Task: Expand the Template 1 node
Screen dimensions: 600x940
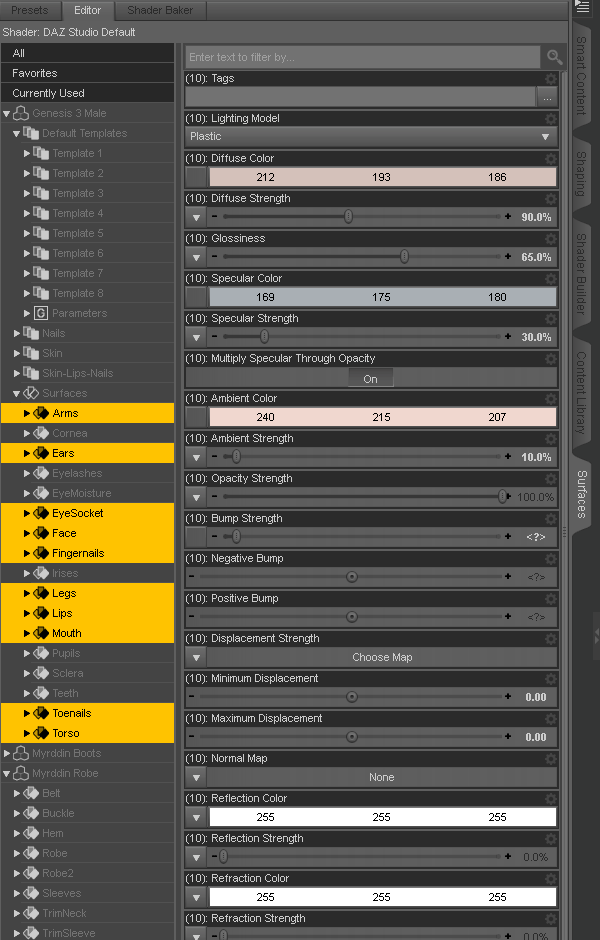Action: tap(27, 153)
